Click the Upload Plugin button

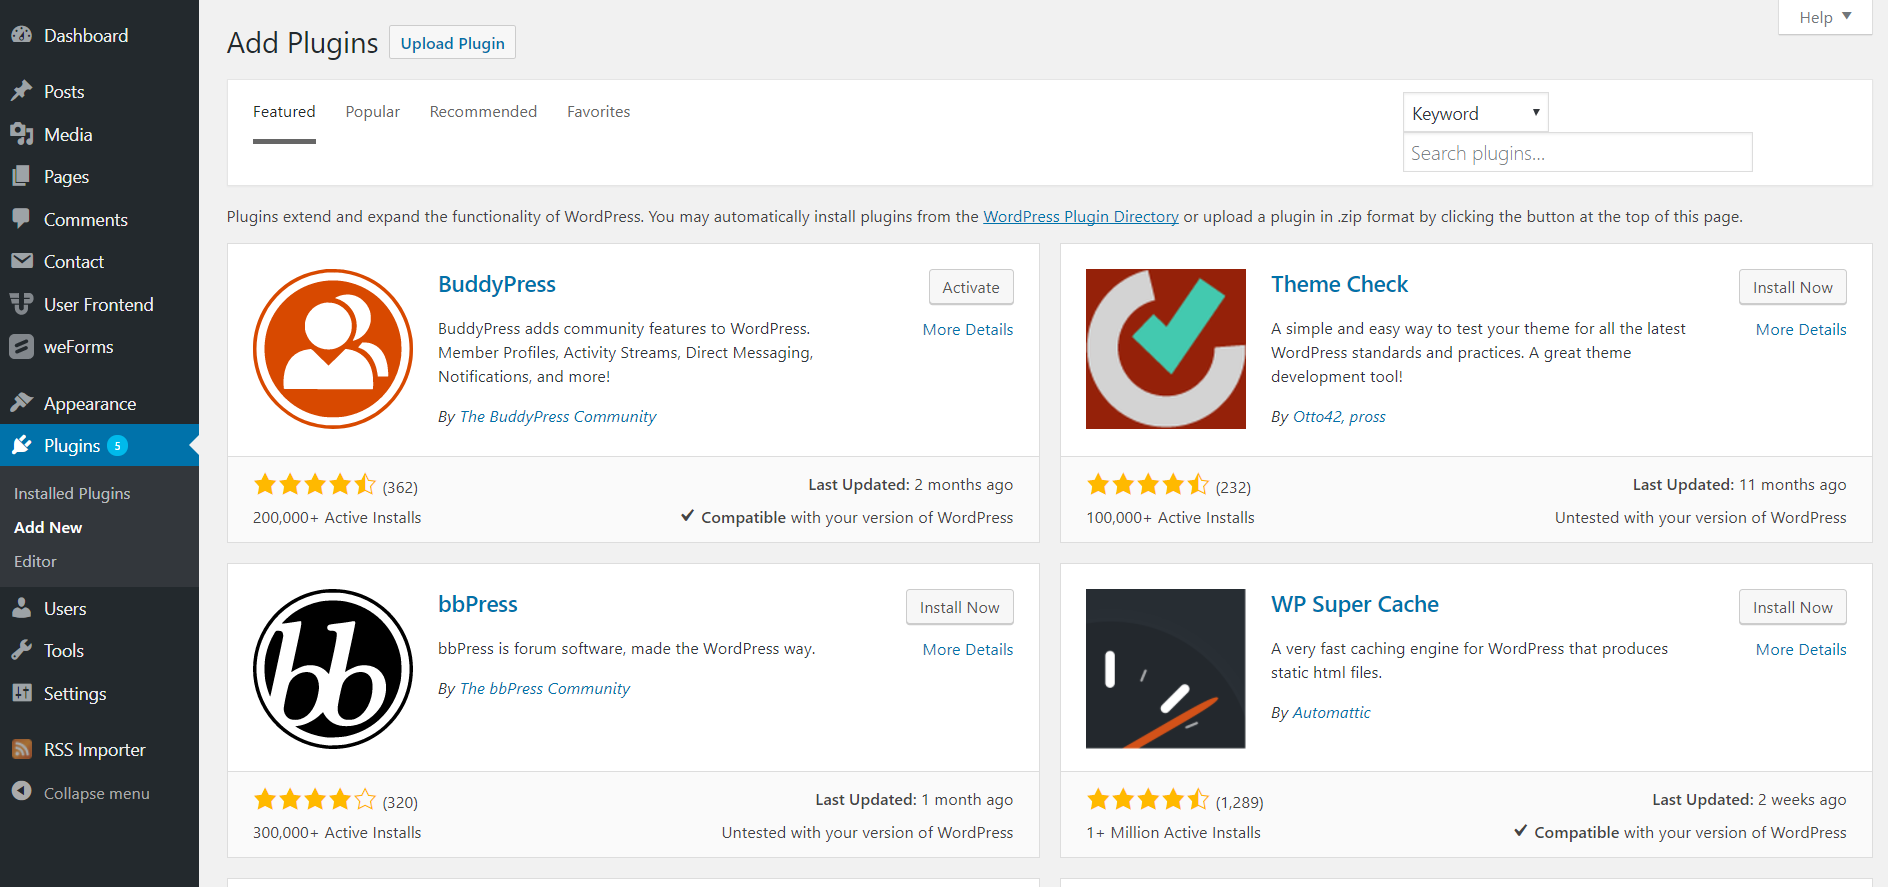point(452,43)
